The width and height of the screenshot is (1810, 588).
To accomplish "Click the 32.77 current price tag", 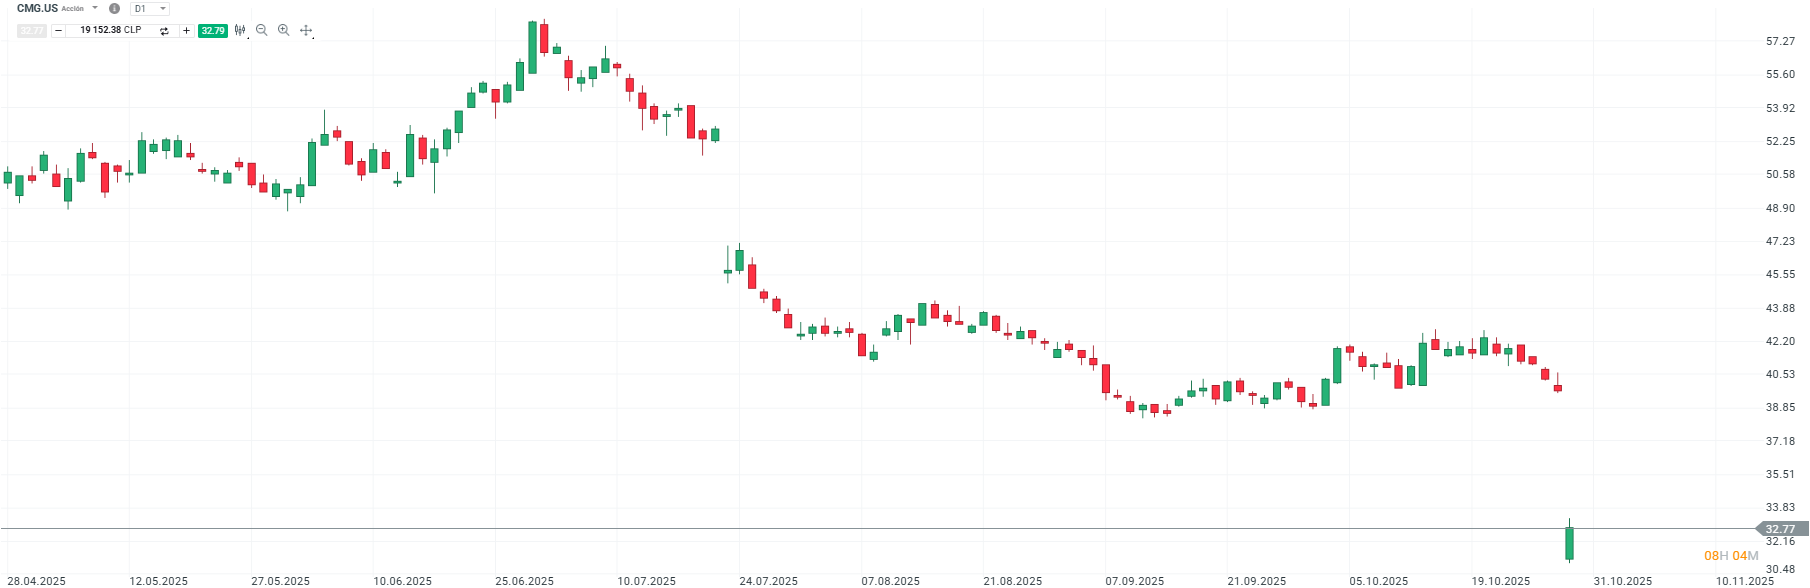I will (1779, 529).
